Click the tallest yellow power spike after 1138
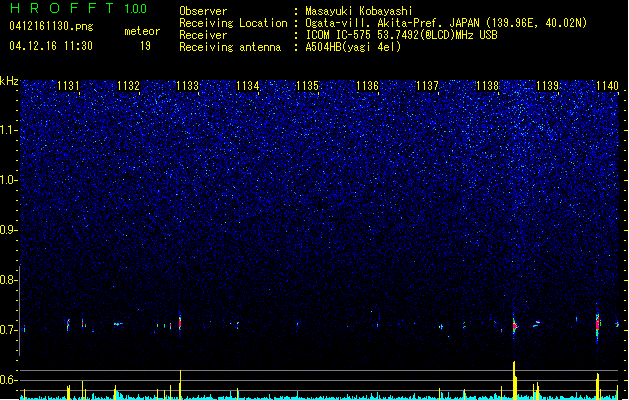Viewport: 629px width, 400px height. 514,380
